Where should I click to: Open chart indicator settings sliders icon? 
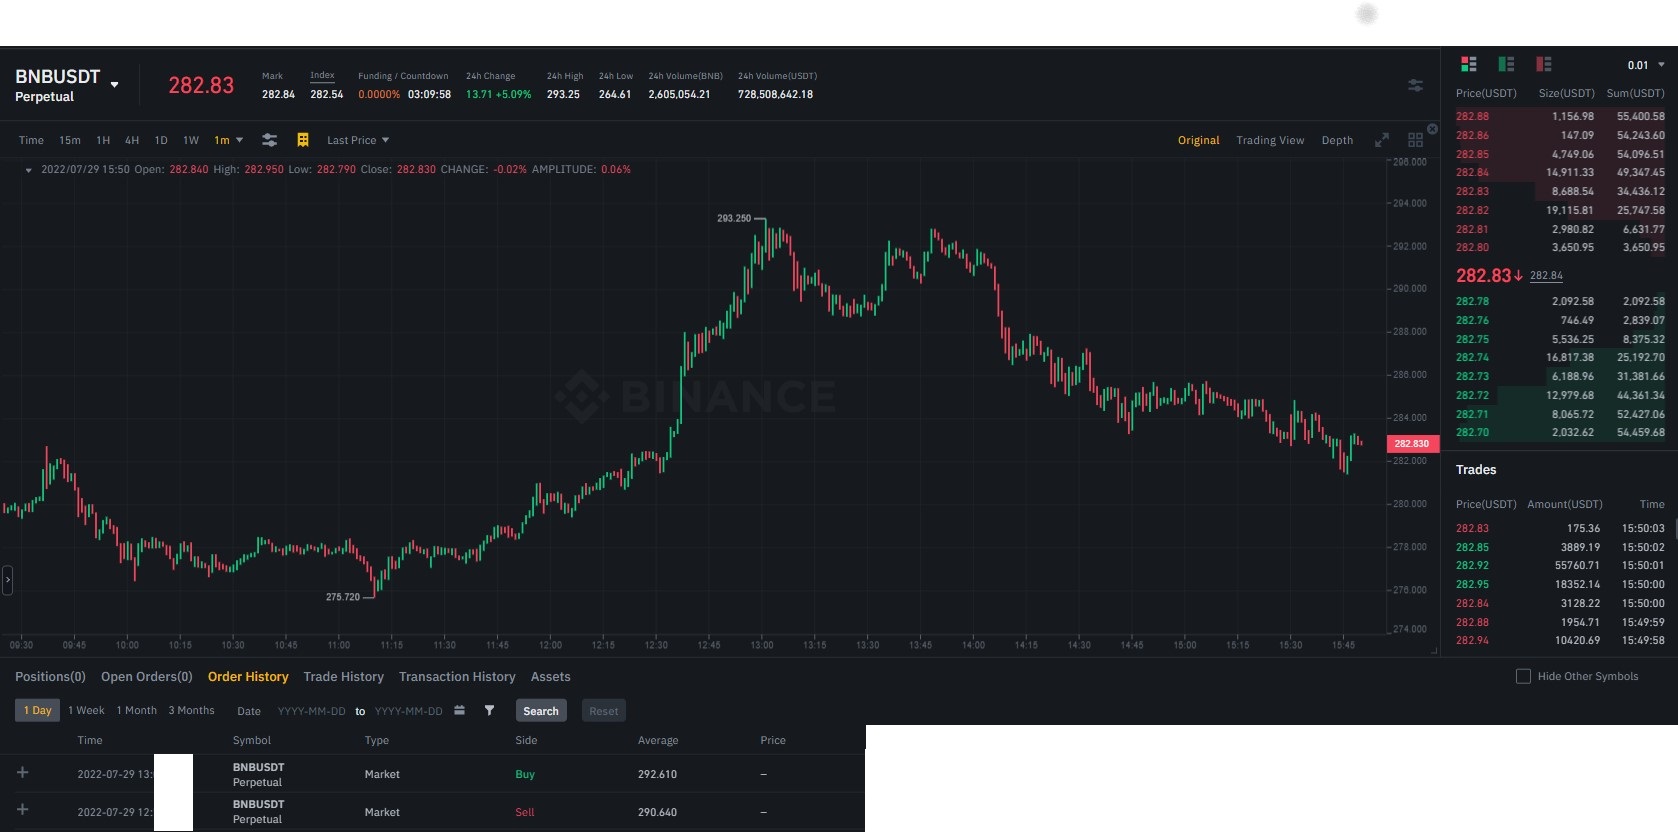coord(269,140)
